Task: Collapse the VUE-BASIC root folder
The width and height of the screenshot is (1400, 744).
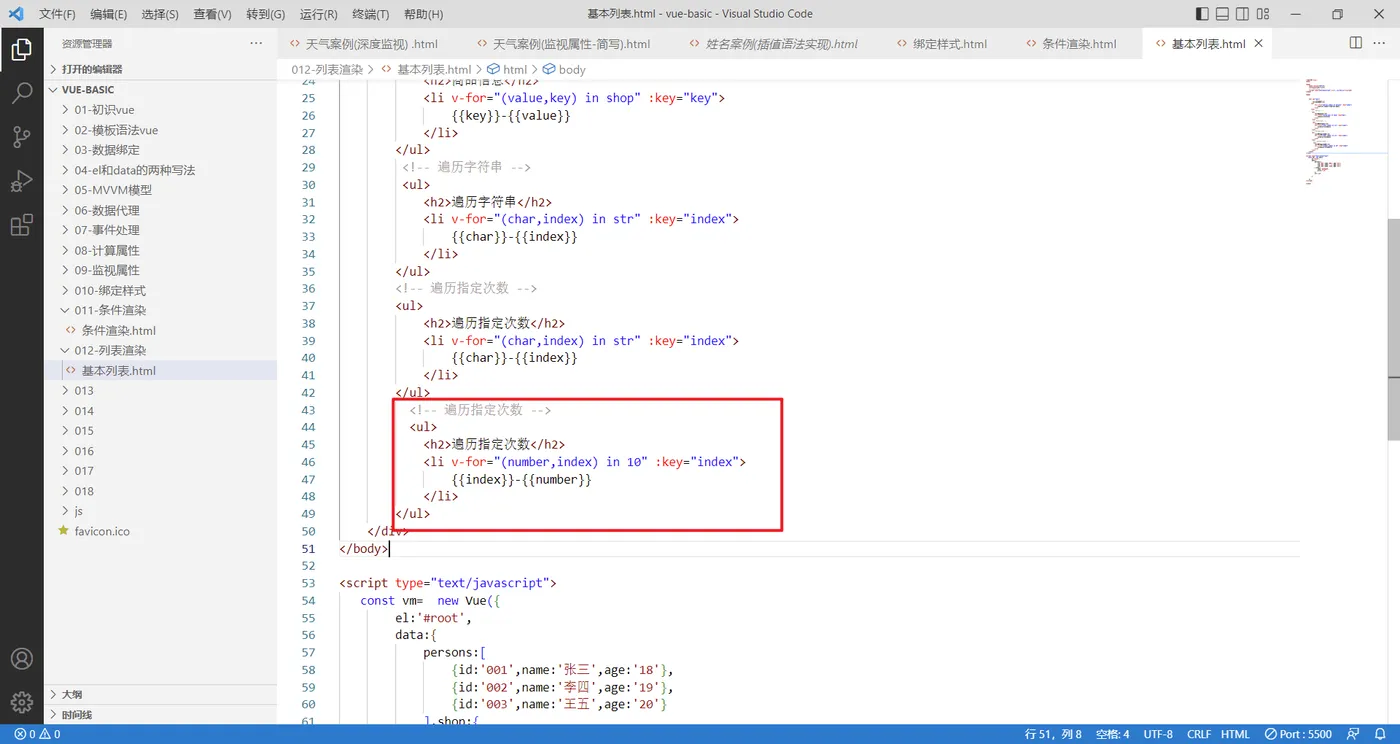Action: click(160, 89)
